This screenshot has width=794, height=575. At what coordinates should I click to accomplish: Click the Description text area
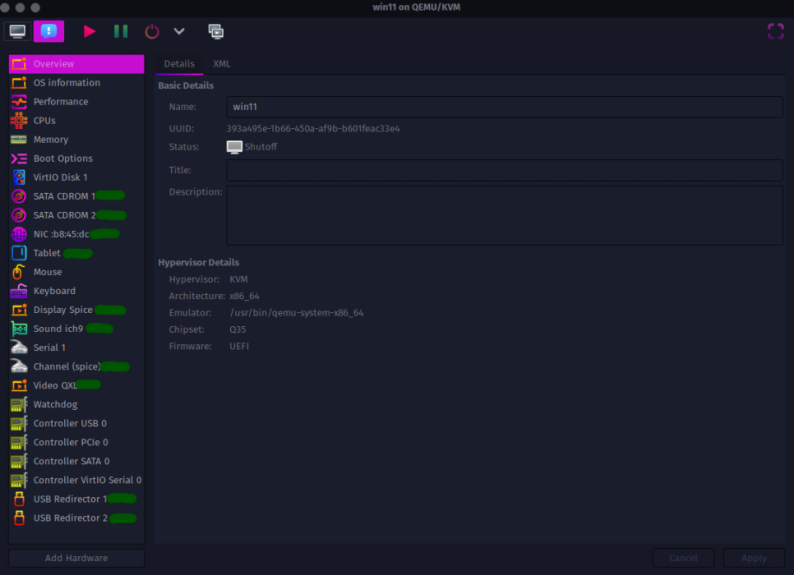tap(504, 216)
